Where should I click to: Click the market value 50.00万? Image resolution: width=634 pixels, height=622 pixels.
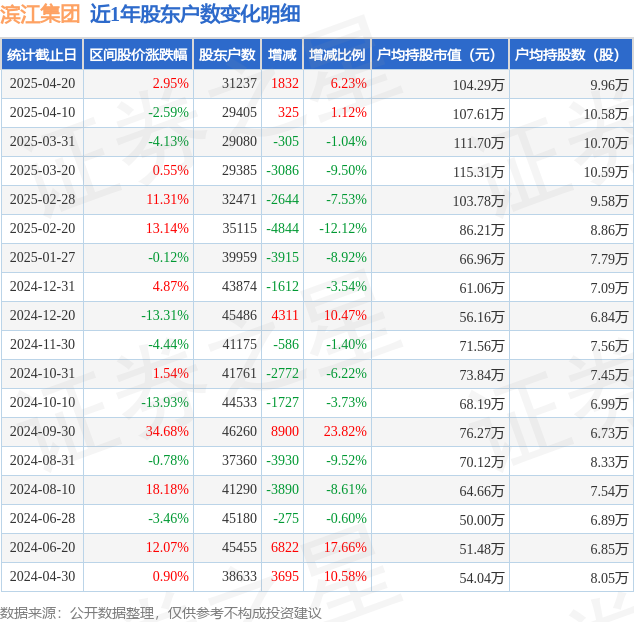pos(482,520)
